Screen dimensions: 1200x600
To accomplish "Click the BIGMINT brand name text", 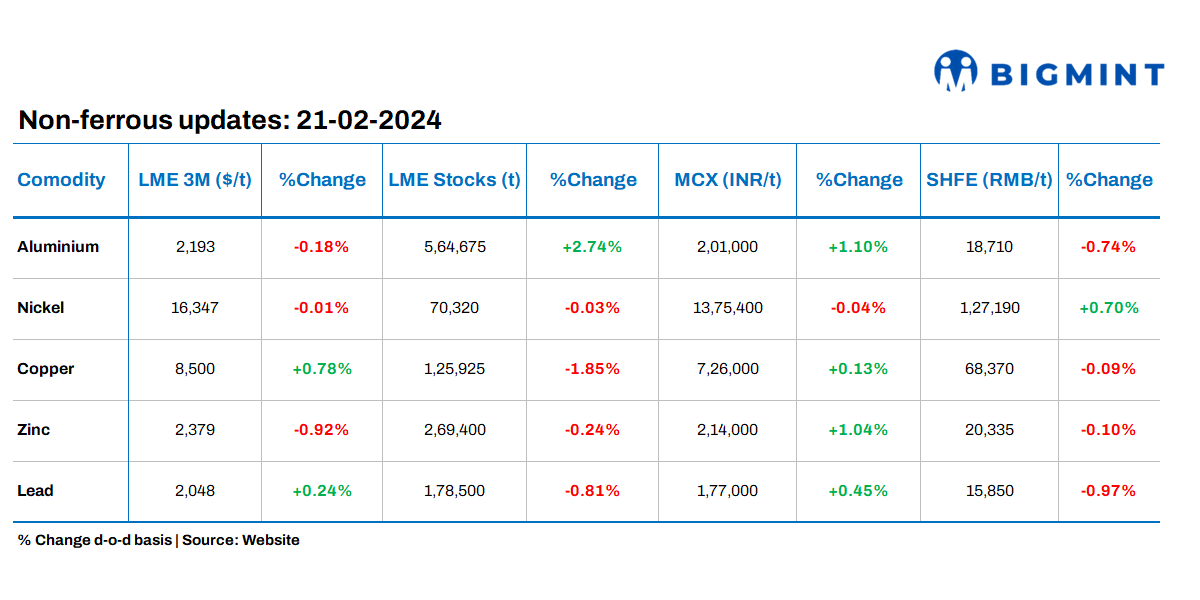I will pos(1076,74).
